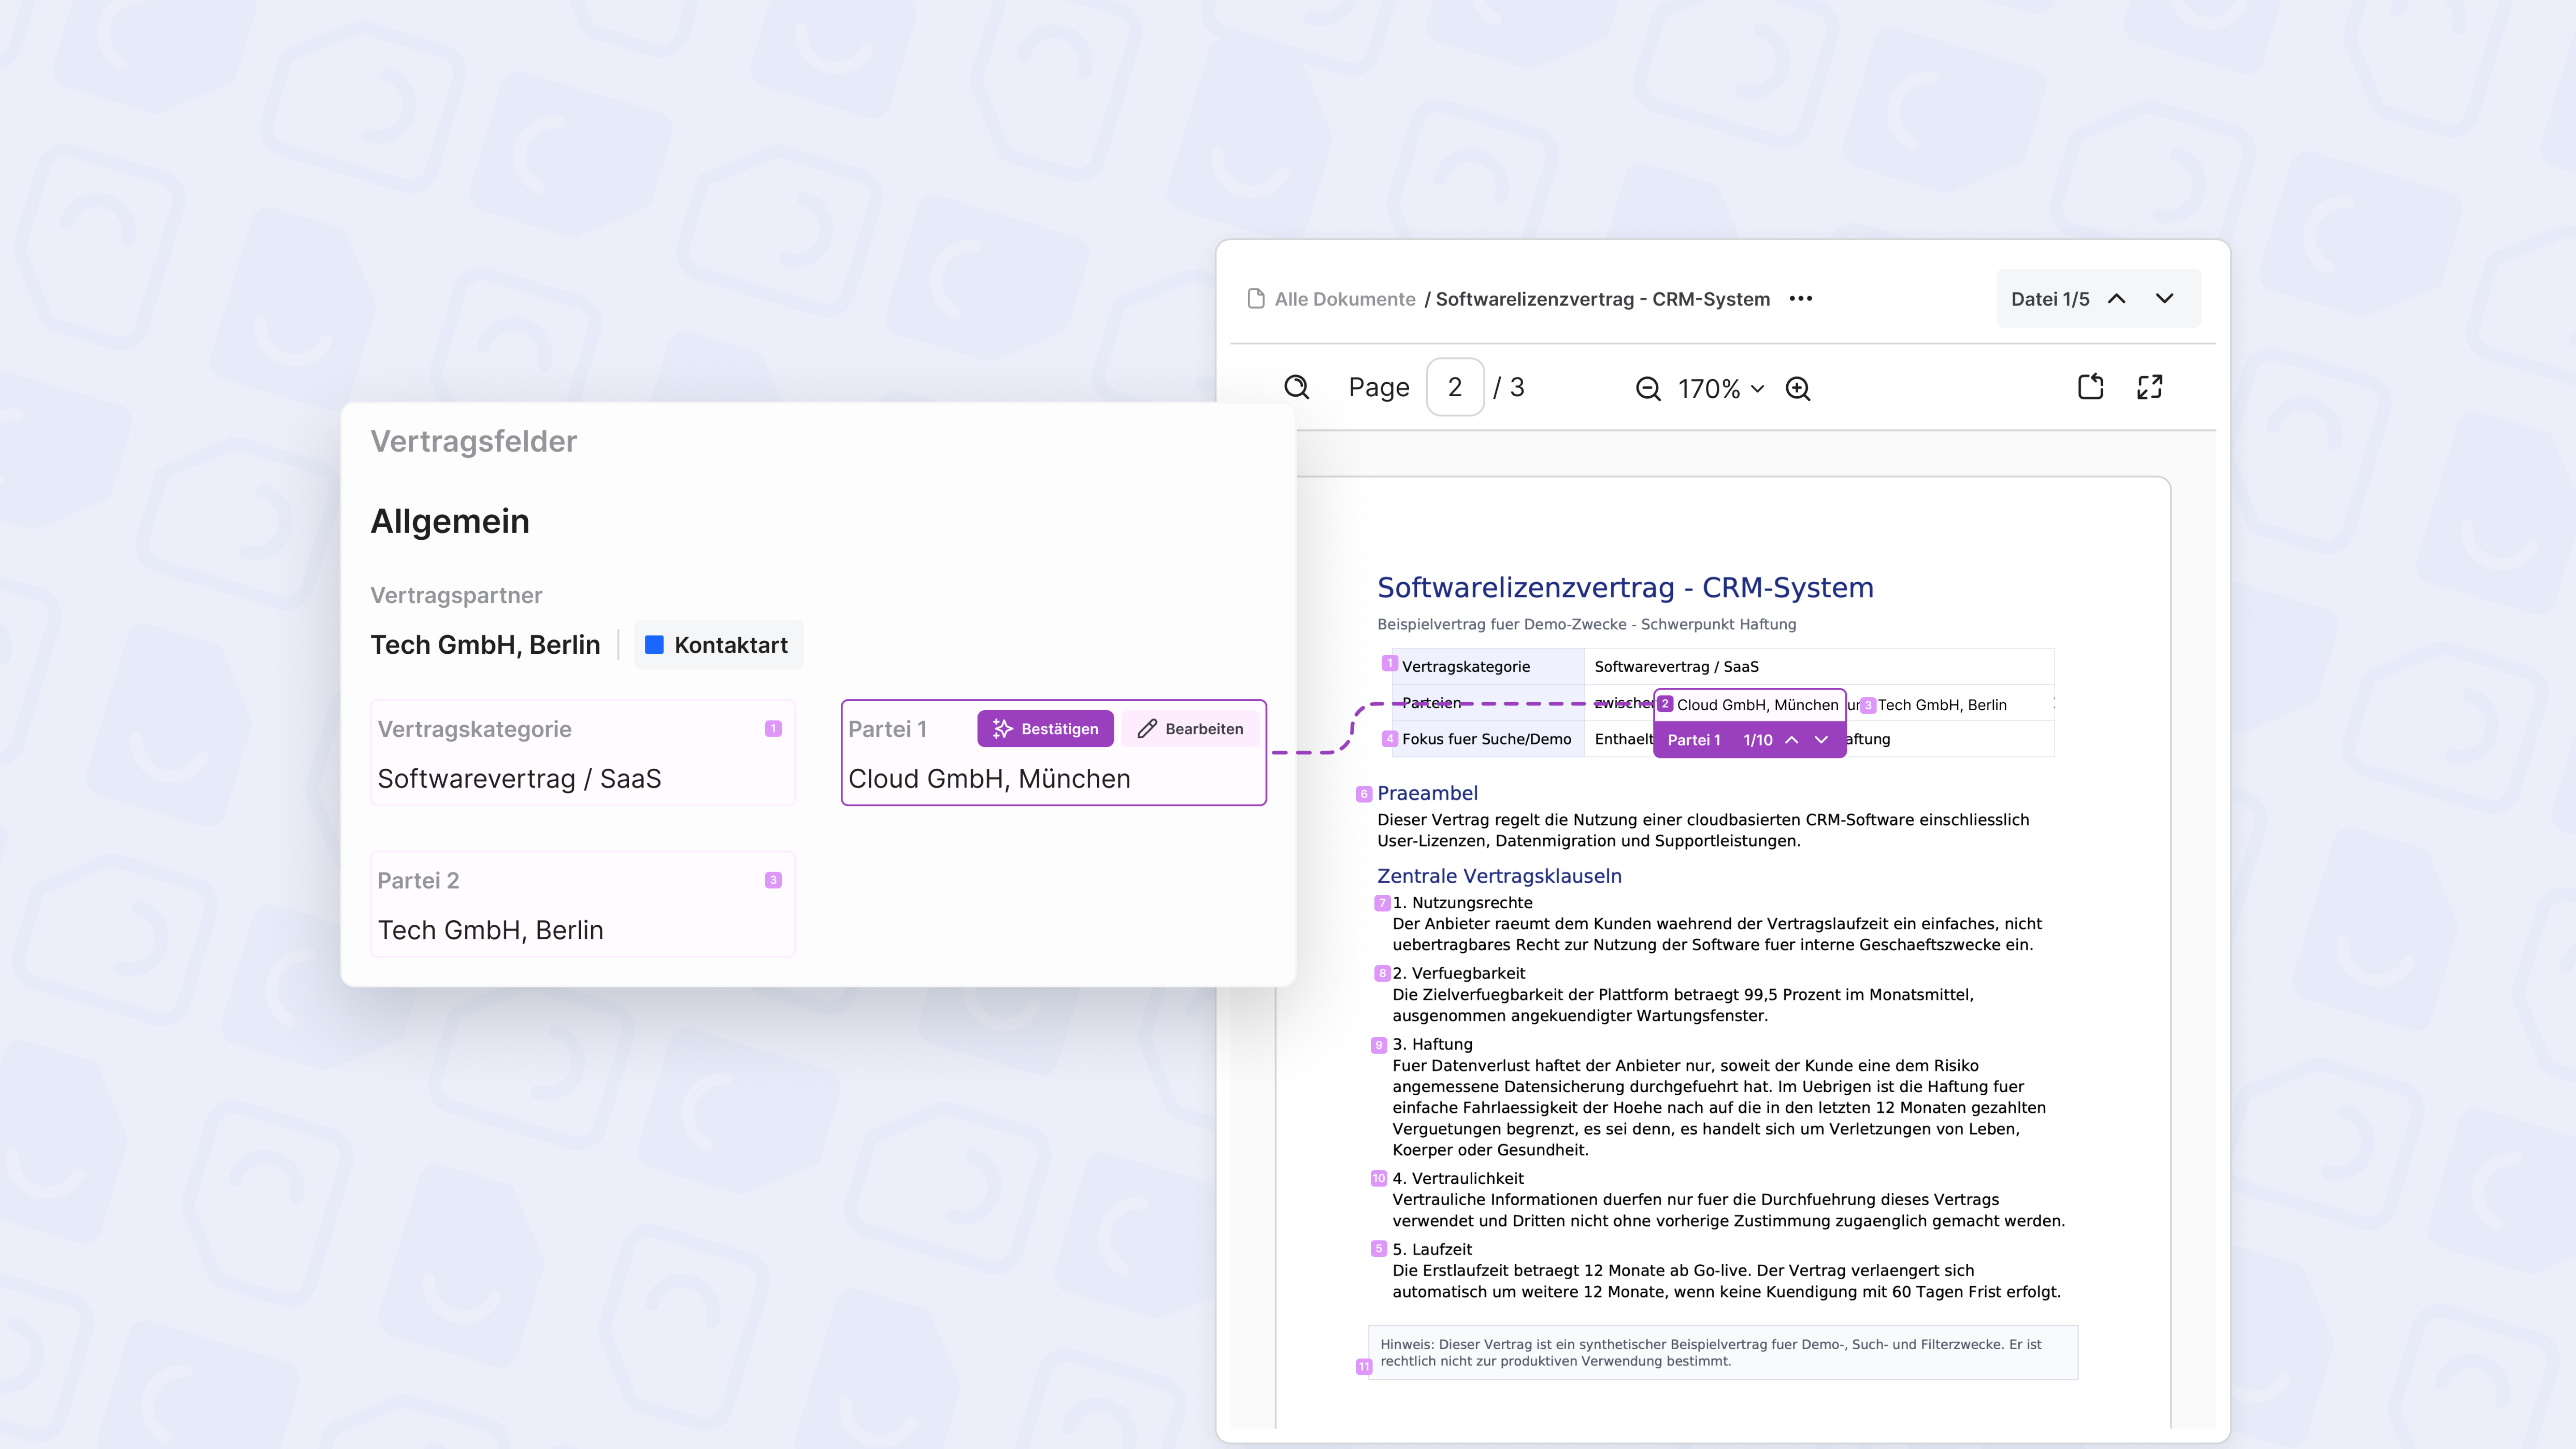Screen dimensions: 2576x1449
Task: Select annotation marker 1 next to Vertragskategorie in document
Action: point(1389,663)
